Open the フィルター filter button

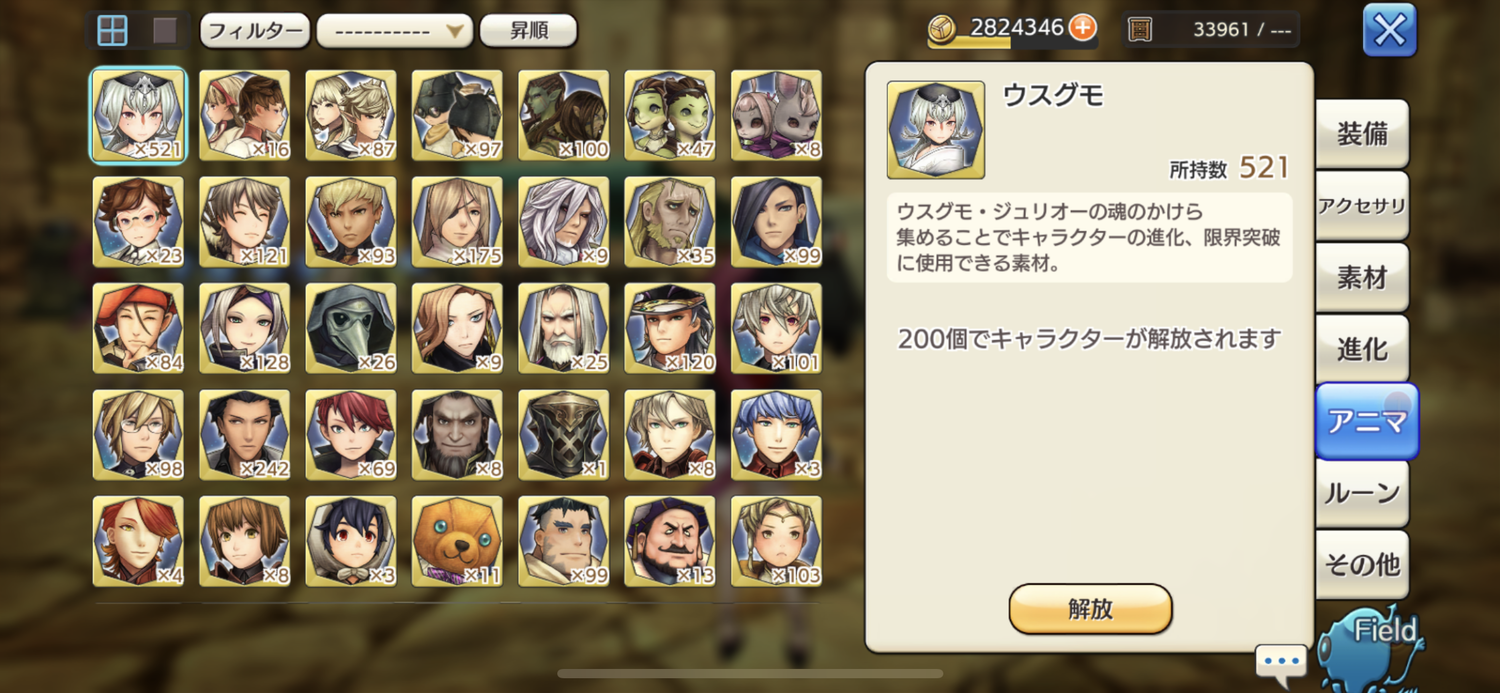[x=255, y=31]
